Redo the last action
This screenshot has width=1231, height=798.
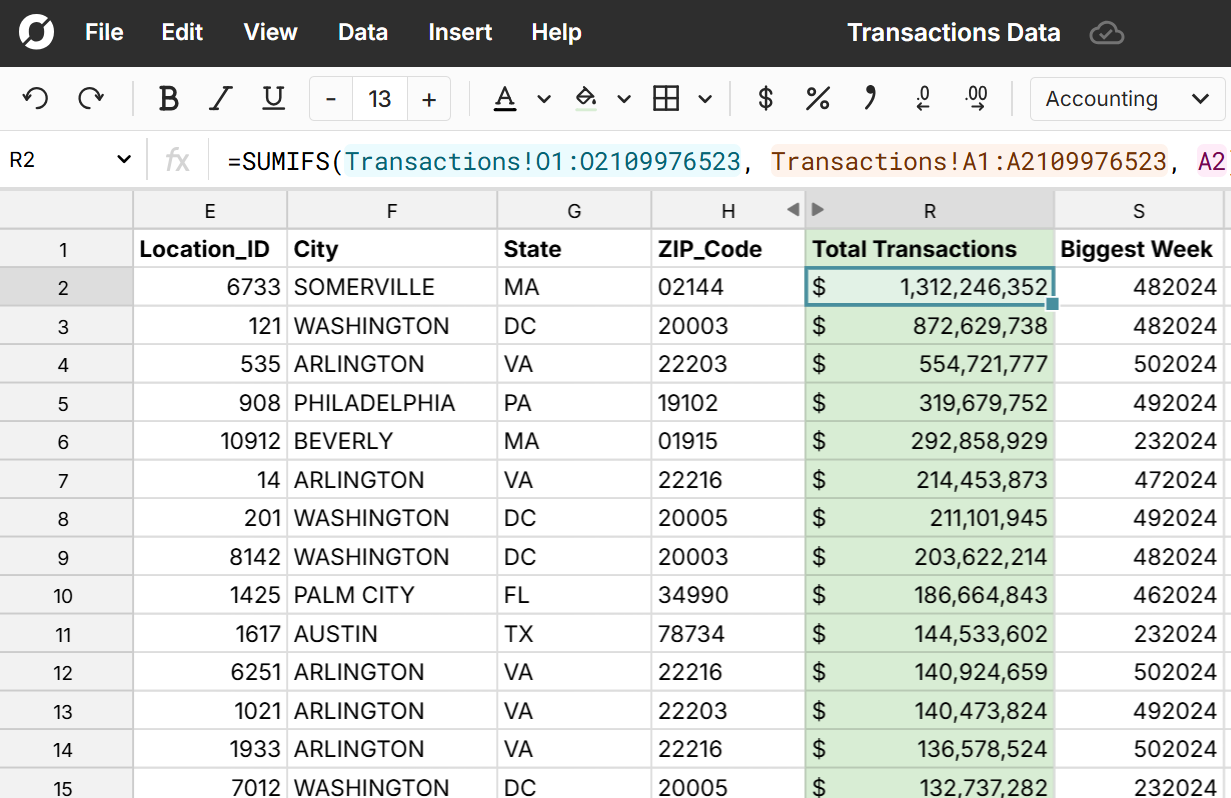coord(92,98)
